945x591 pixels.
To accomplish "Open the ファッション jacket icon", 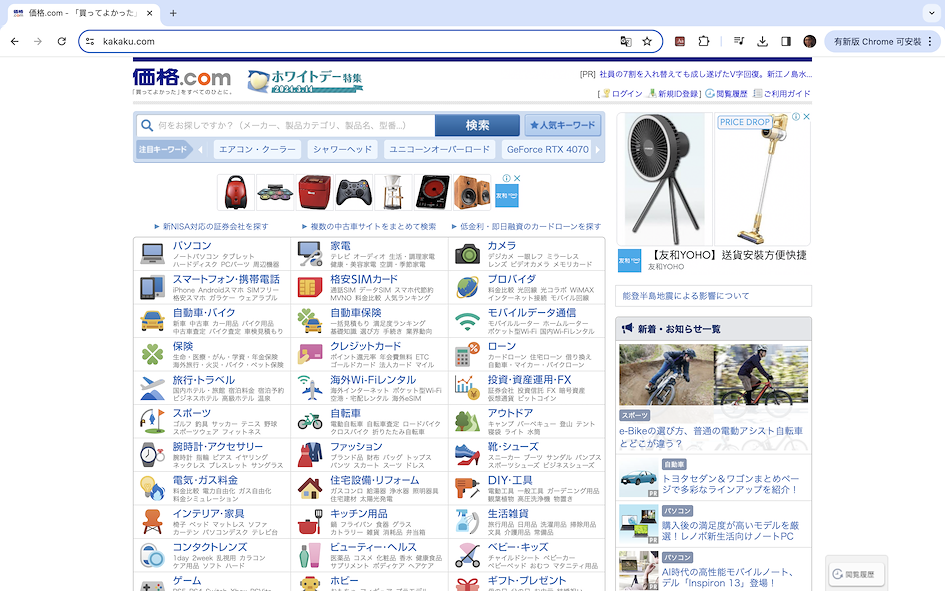I will (310, 455).
